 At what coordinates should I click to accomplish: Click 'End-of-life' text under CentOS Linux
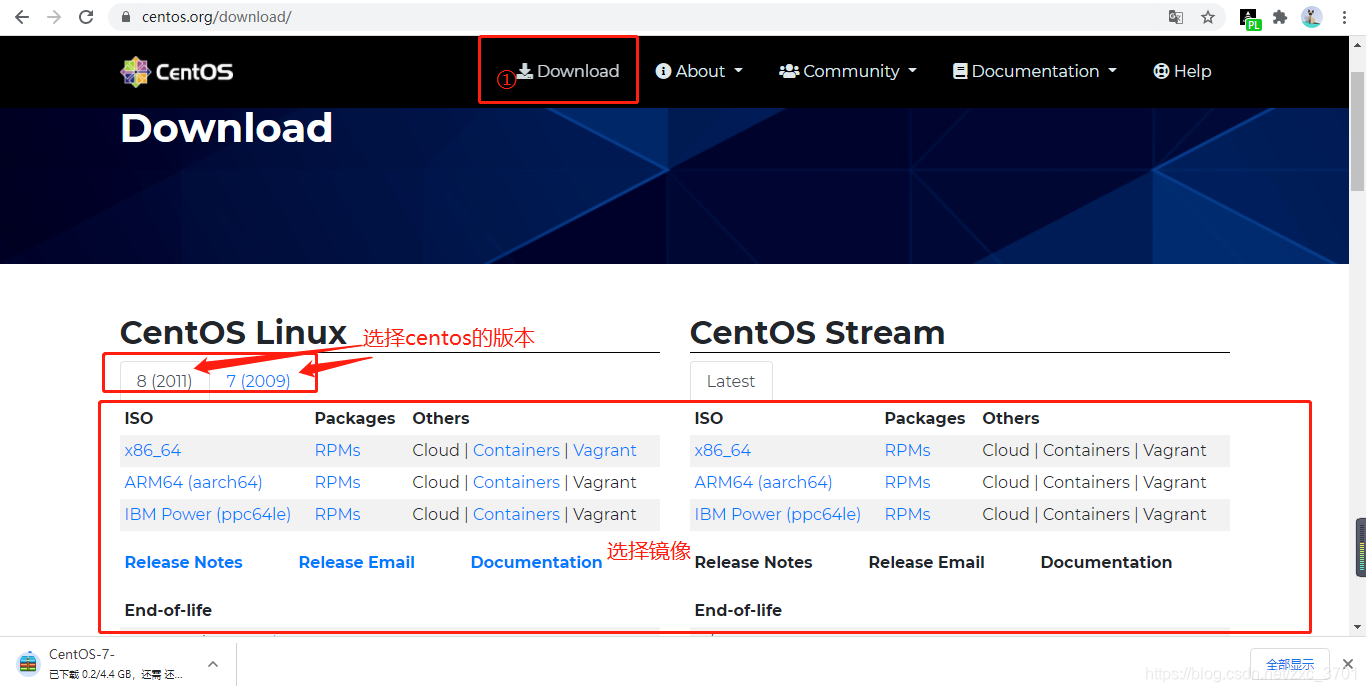(168, 610)
